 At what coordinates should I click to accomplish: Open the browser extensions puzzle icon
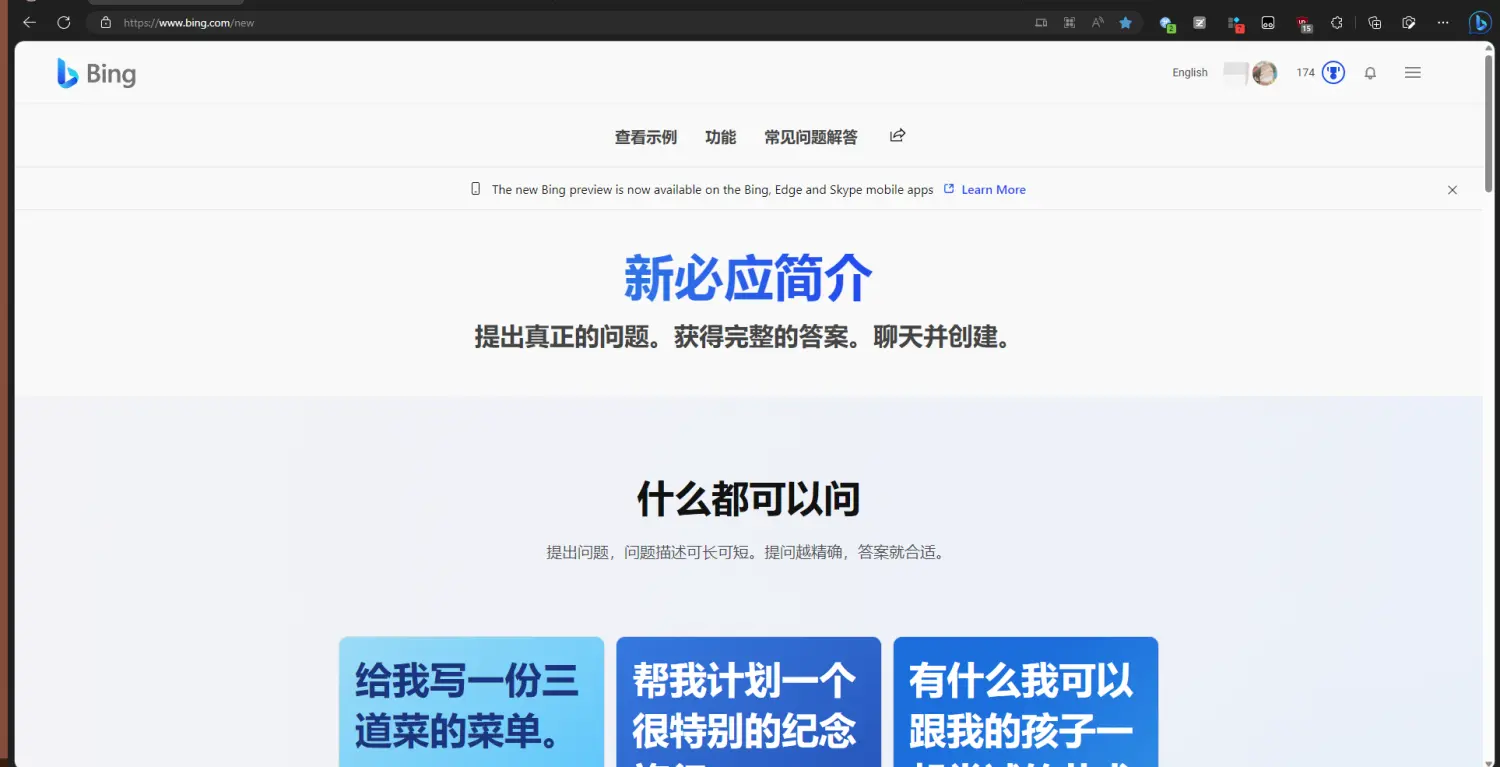[1336, 22]
